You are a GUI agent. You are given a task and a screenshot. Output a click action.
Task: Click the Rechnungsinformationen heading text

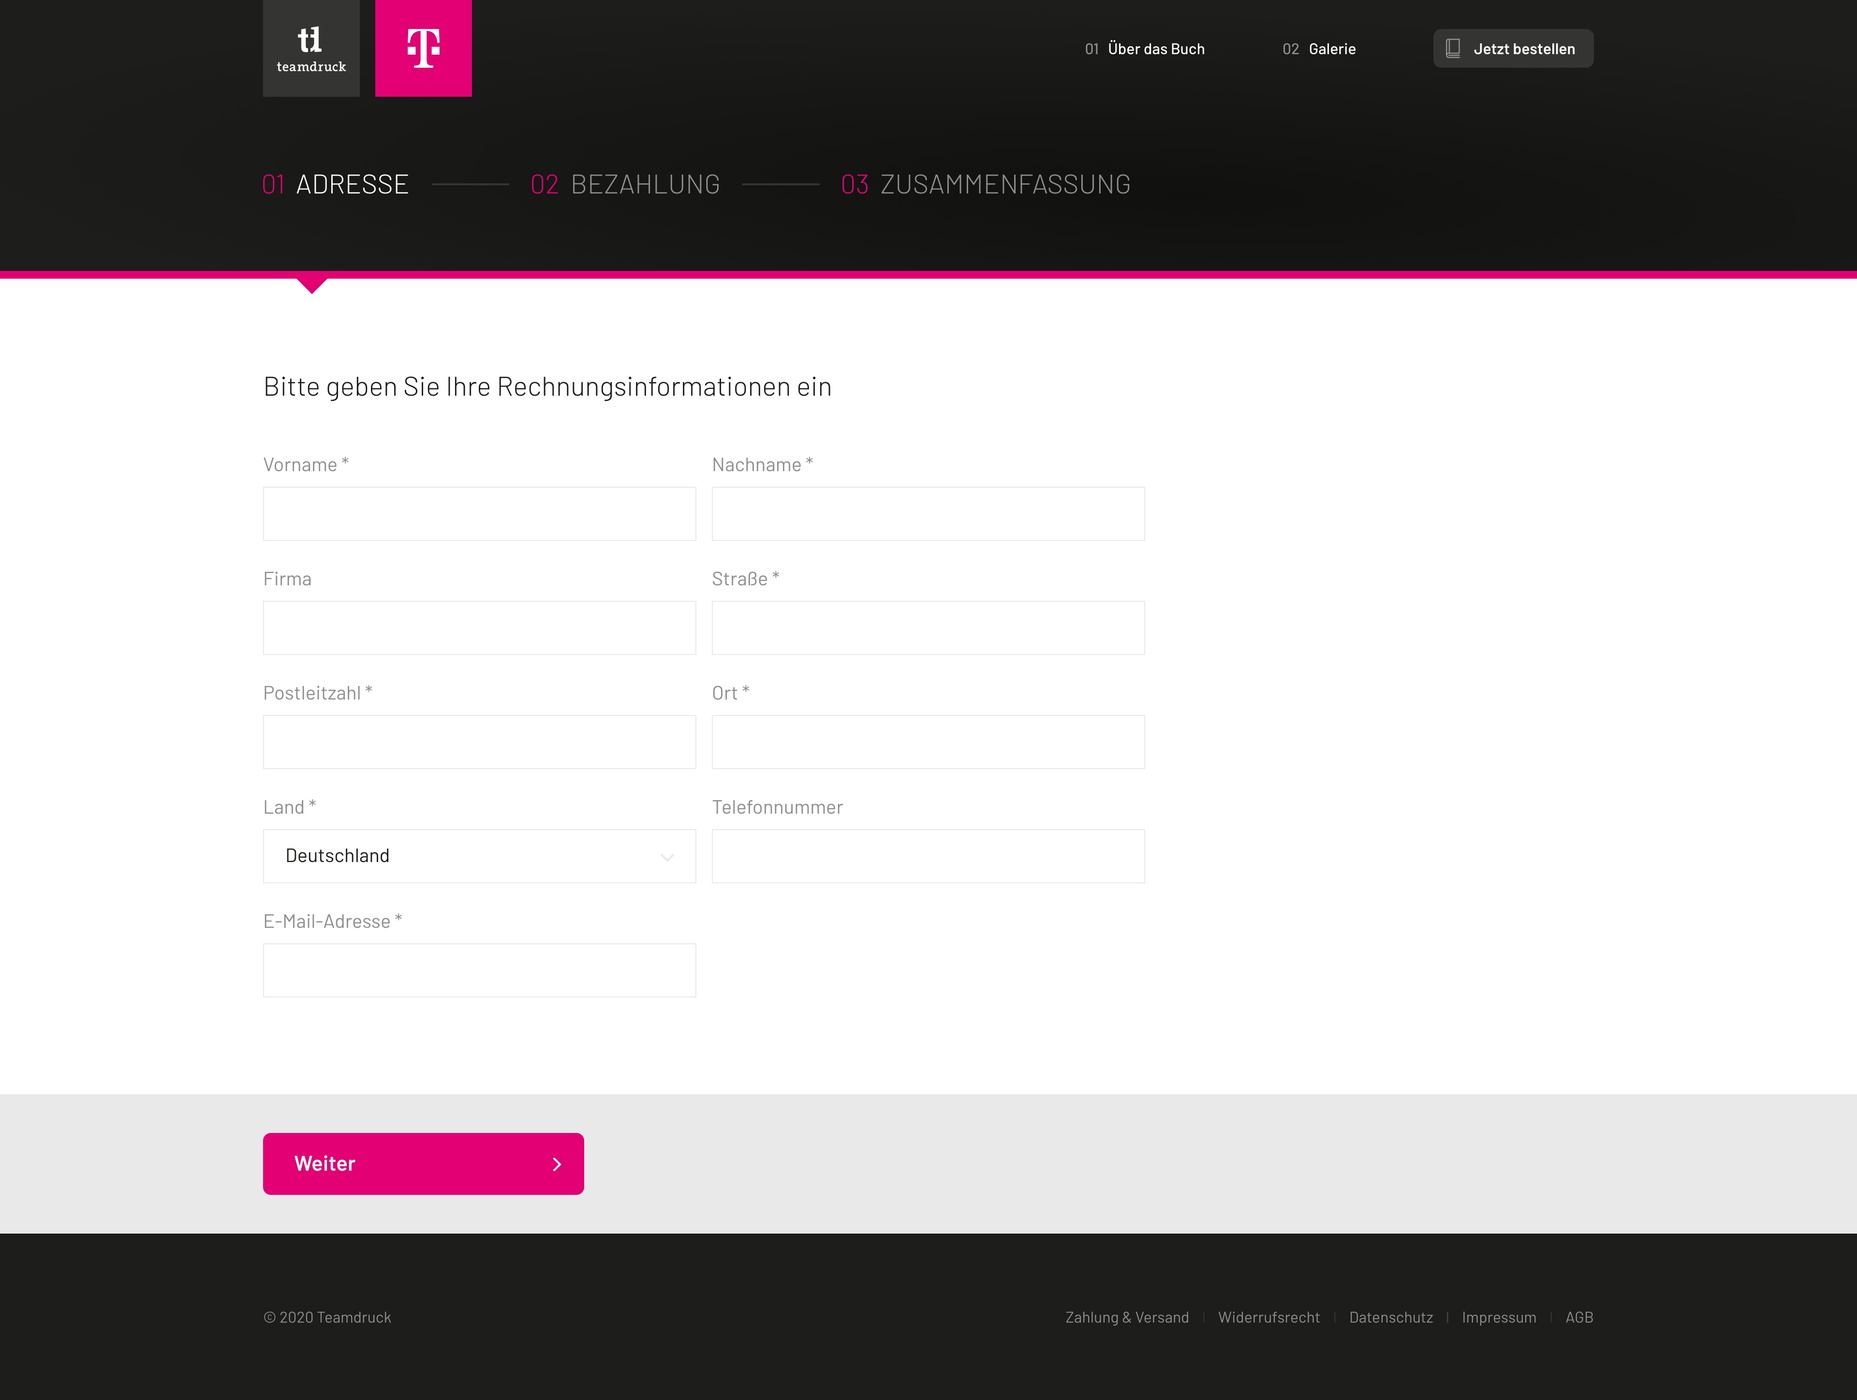pyautogui.click(x=547, y=387)
